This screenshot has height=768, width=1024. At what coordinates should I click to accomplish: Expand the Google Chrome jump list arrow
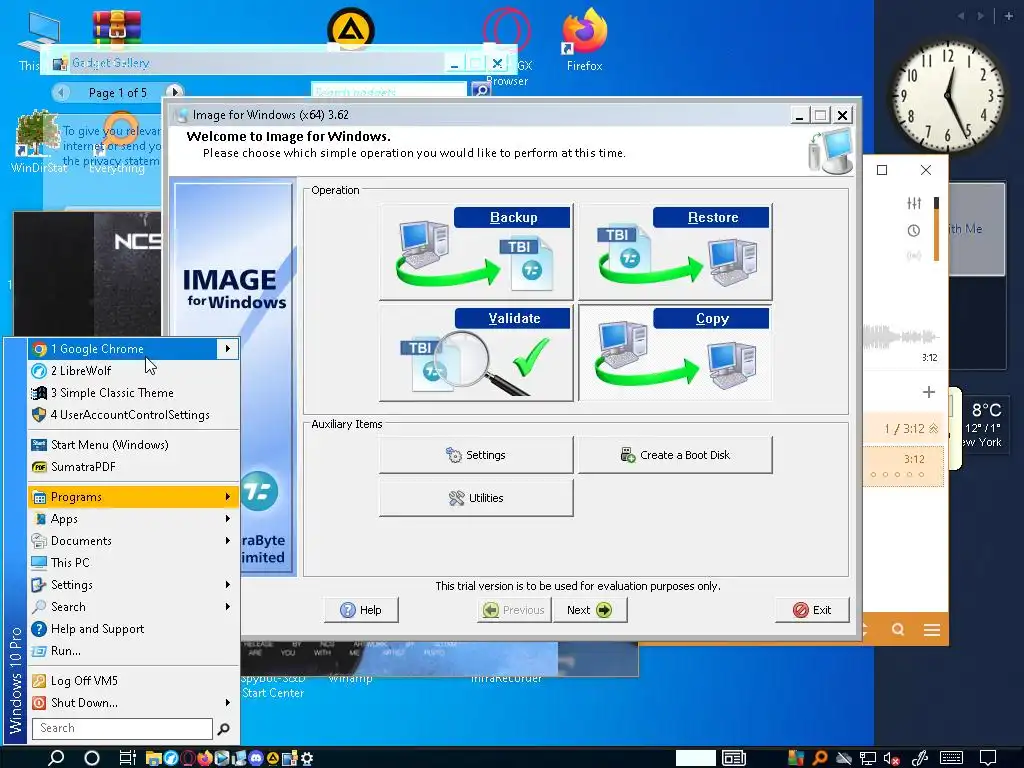pos(228,349)
